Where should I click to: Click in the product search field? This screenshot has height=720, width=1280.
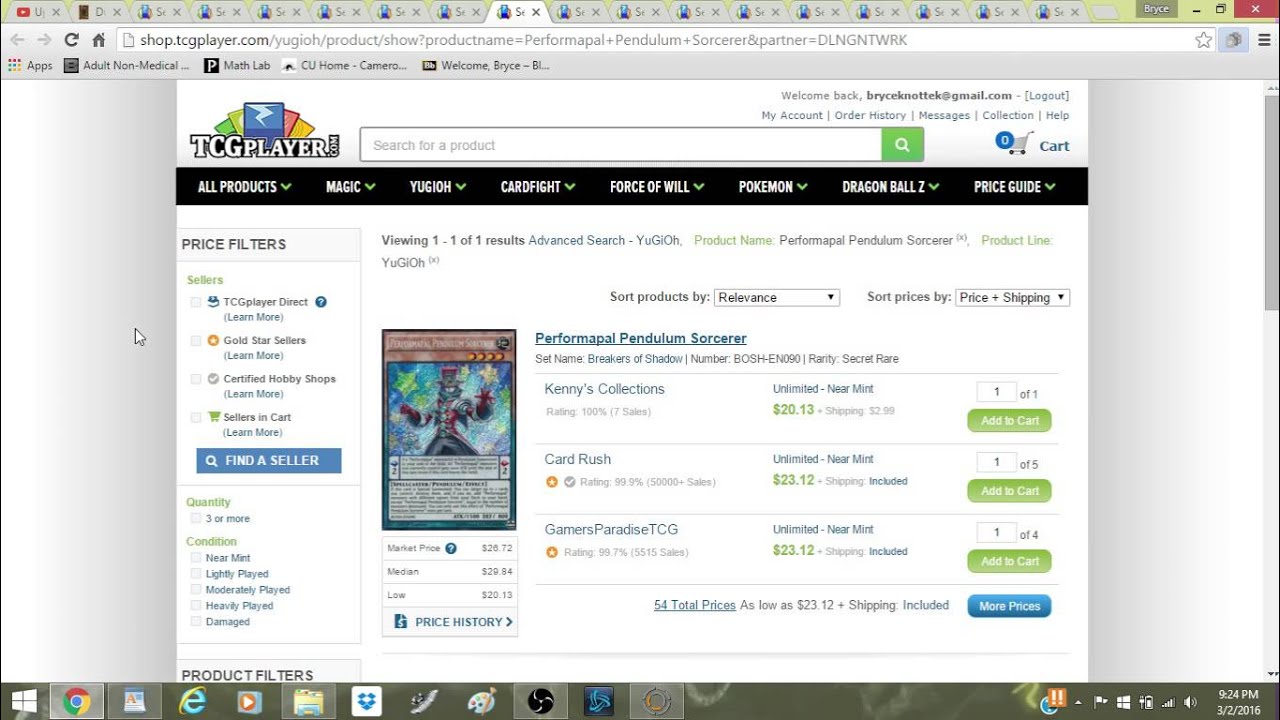coord(621,145)
